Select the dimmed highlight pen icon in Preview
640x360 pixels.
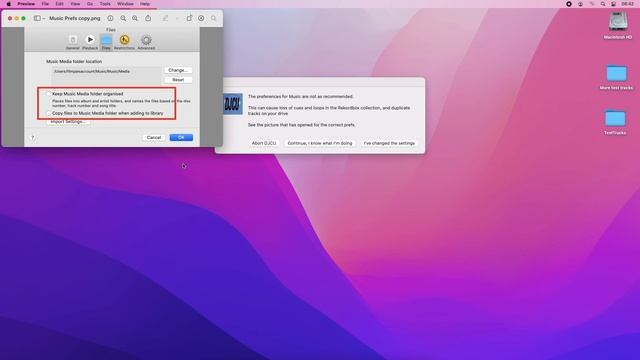tap(165, 18)
